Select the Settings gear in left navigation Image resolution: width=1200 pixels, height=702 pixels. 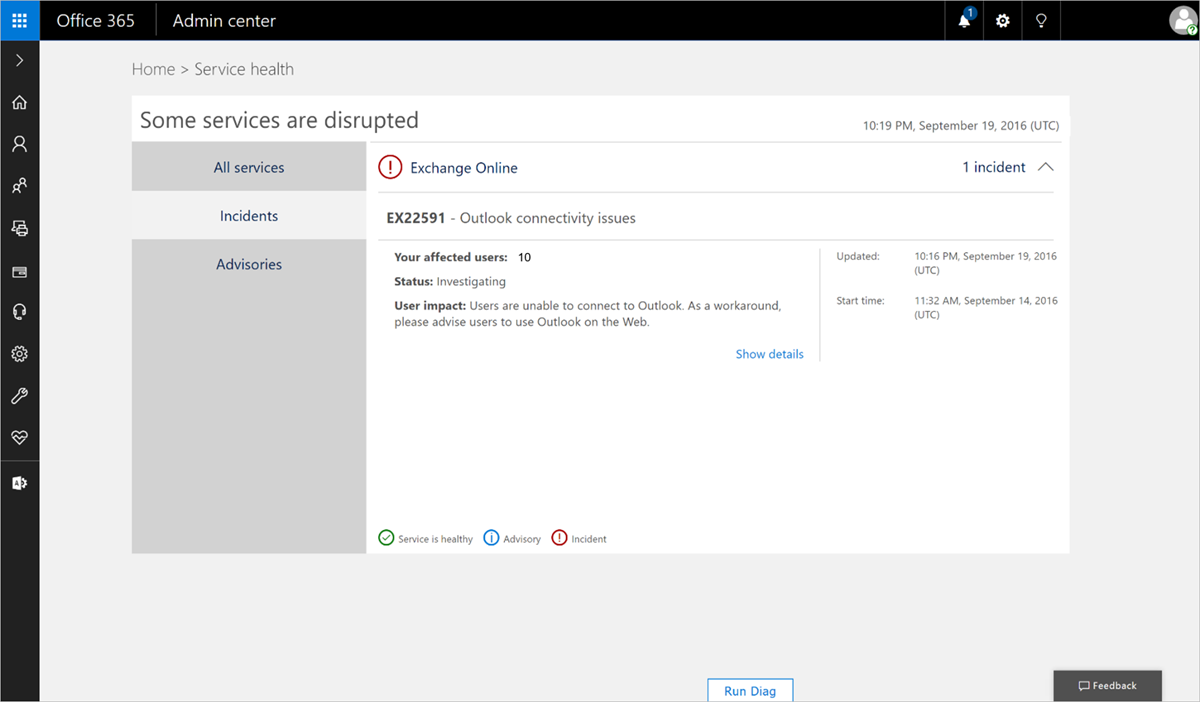[x=19, y=353]
